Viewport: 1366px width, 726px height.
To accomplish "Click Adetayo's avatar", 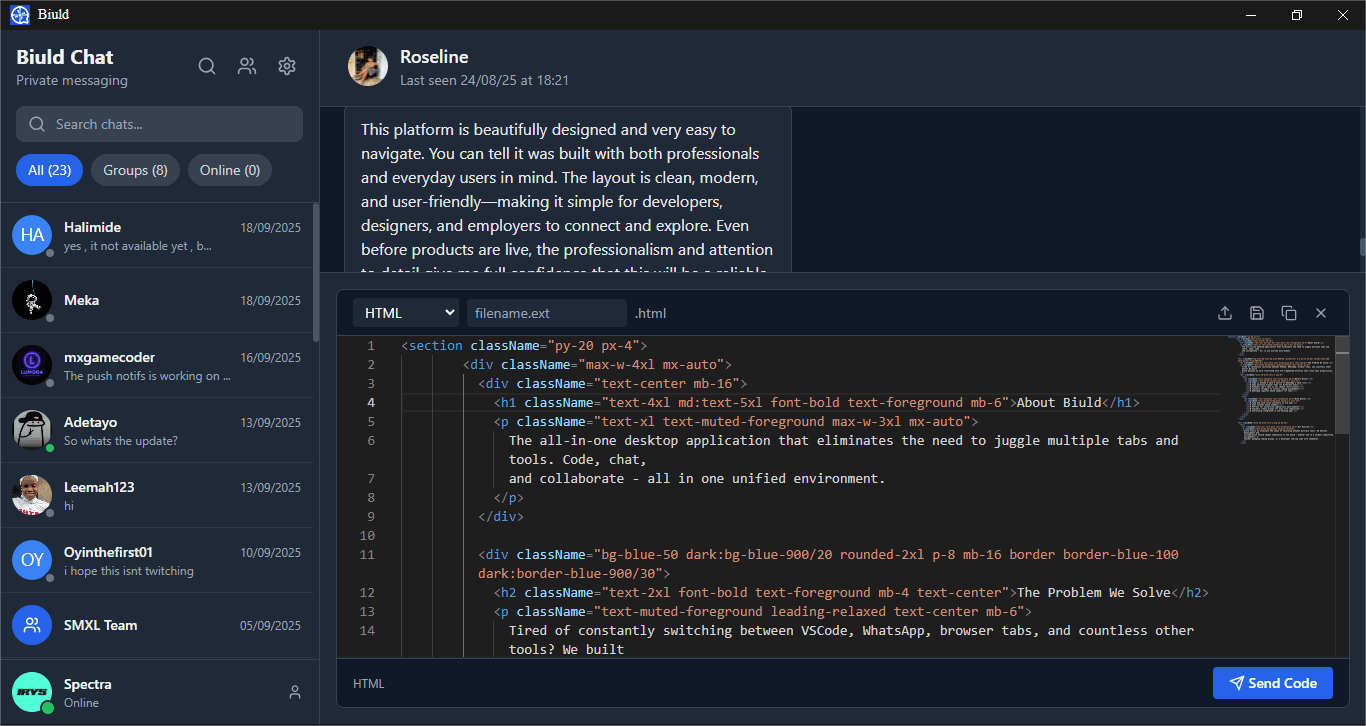I will 32,430.
